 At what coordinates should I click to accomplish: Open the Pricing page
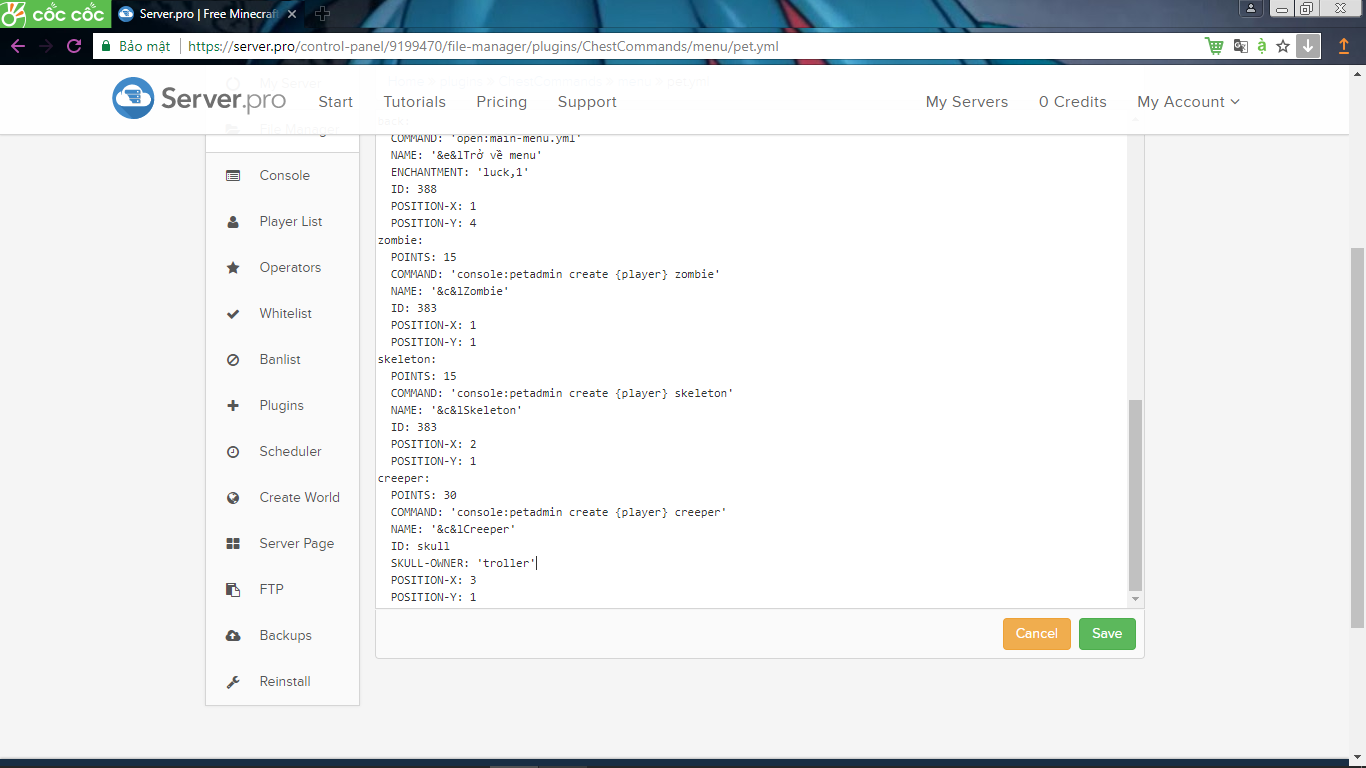pos(502,102)
